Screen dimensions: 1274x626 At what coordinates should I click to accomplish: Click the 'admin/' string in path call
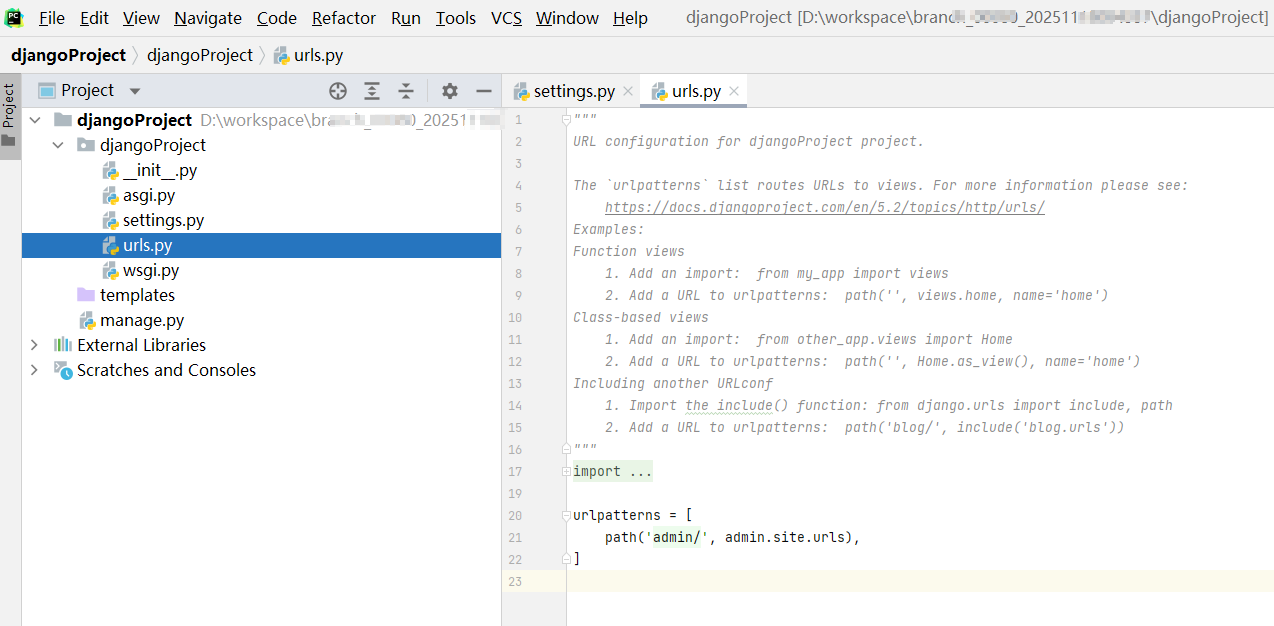pyautogui.click(x=677, y=537)
